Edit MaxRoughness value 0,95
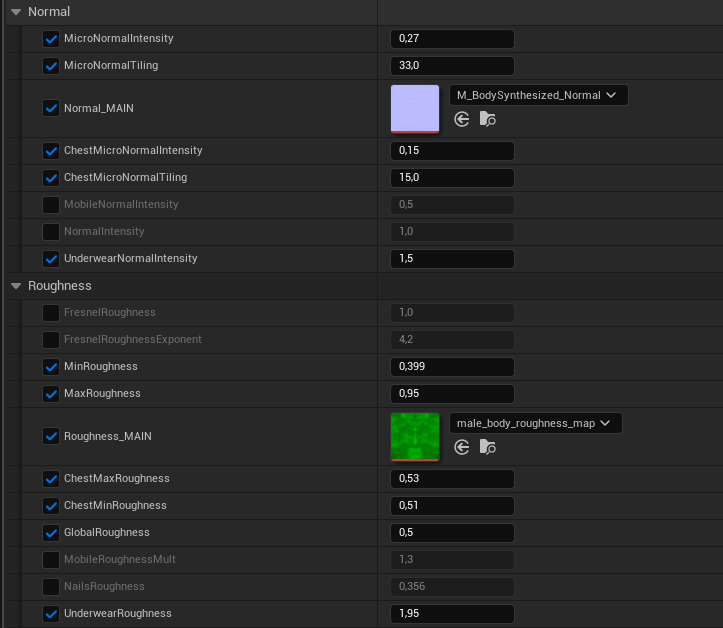Image resolution: width=723 pixels, height=628 pixels. point(452,394)
